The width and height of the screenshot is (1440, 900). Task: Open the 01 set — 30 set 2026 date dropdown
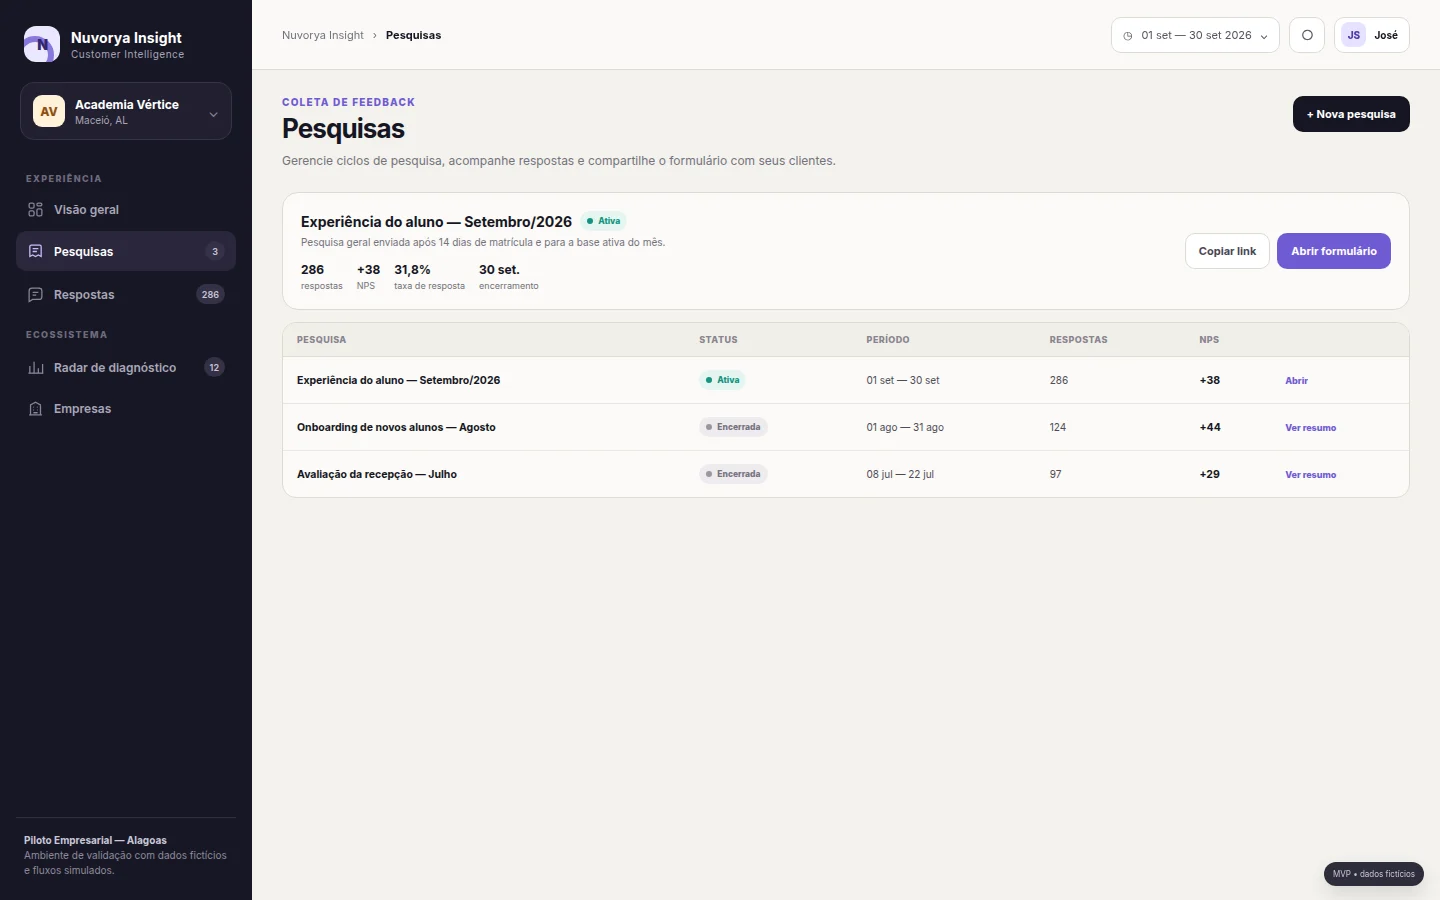(x=1195, y=35)
